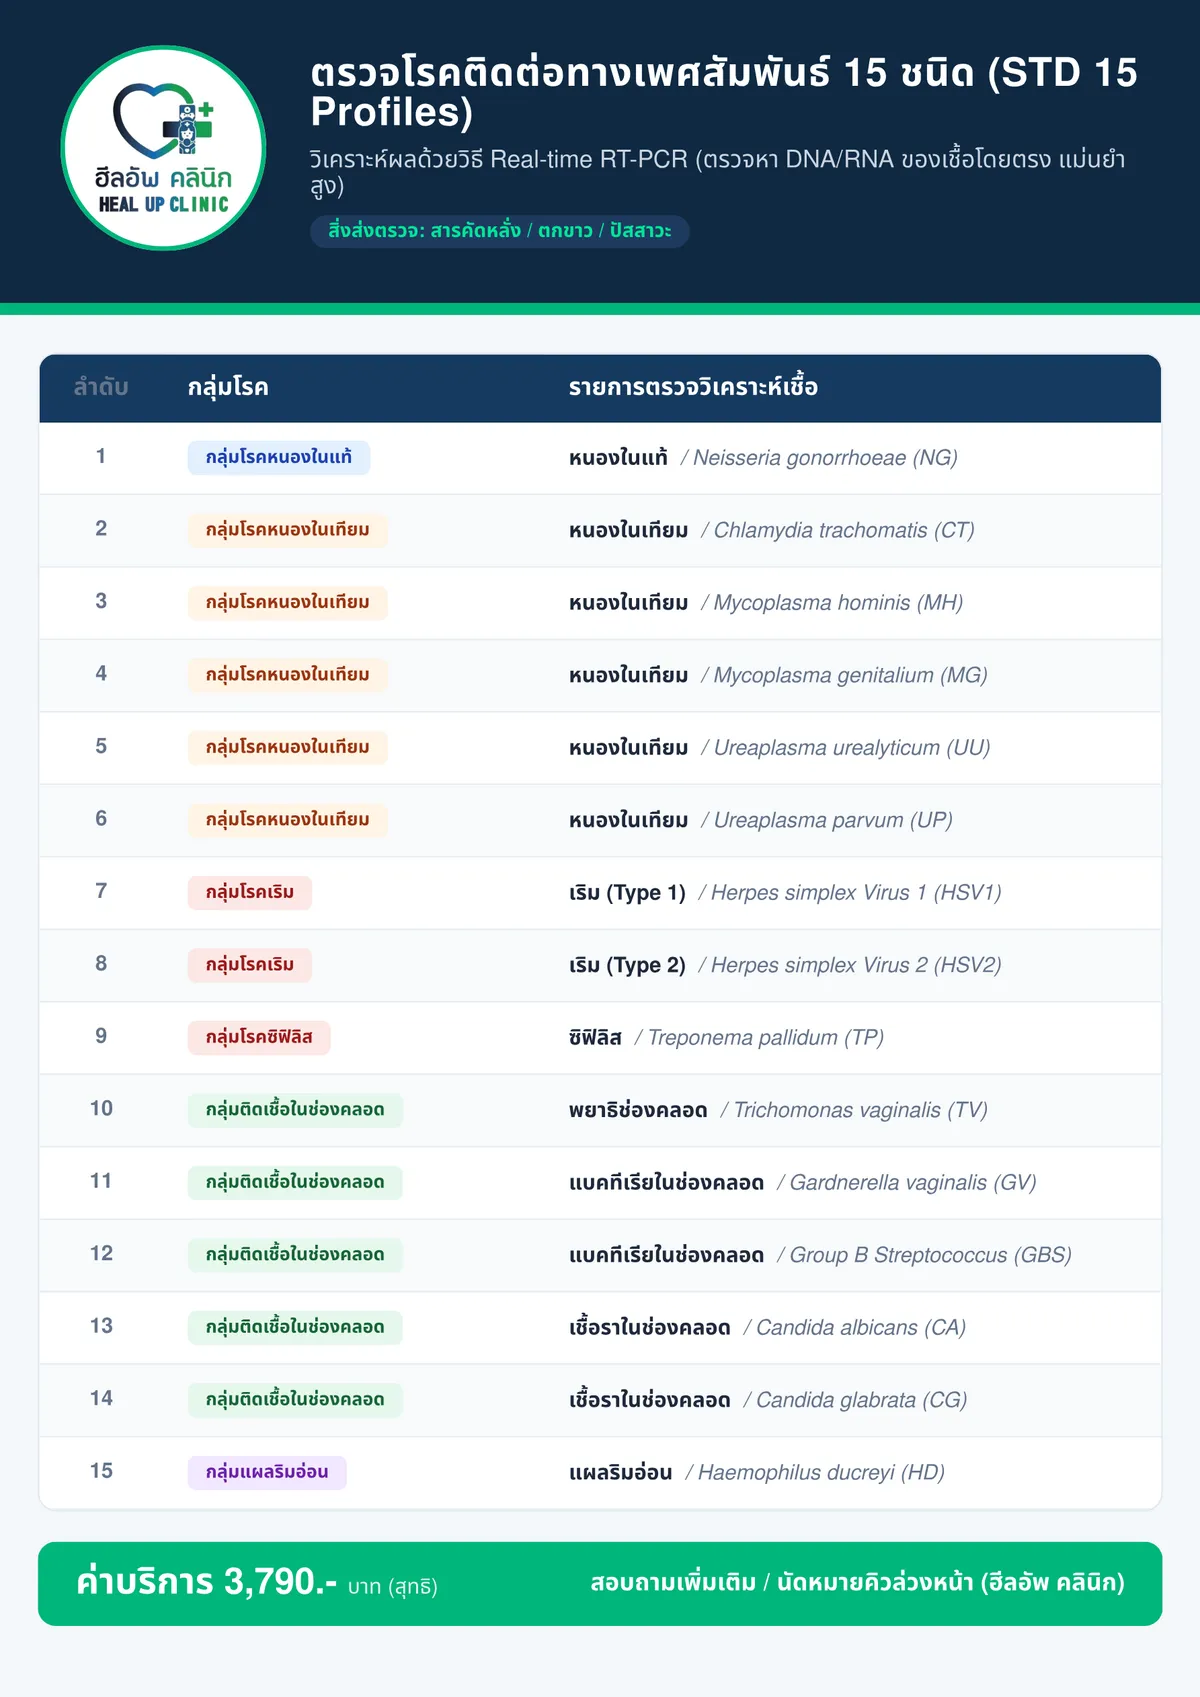Click the กลุ่มโรคซิฟิลิส tag
Screen dimensions: 1200x1697
click(x=259, y=1037)
